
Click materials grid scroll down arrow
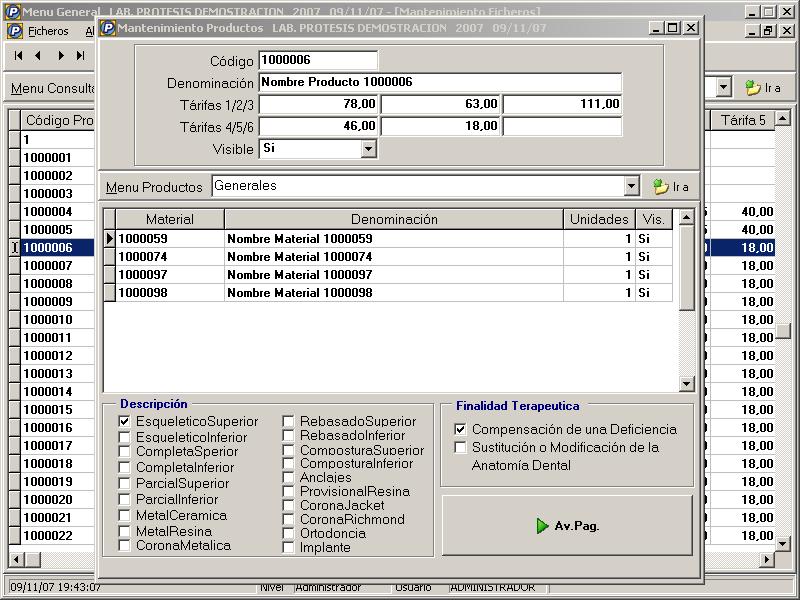pos(687,383)
